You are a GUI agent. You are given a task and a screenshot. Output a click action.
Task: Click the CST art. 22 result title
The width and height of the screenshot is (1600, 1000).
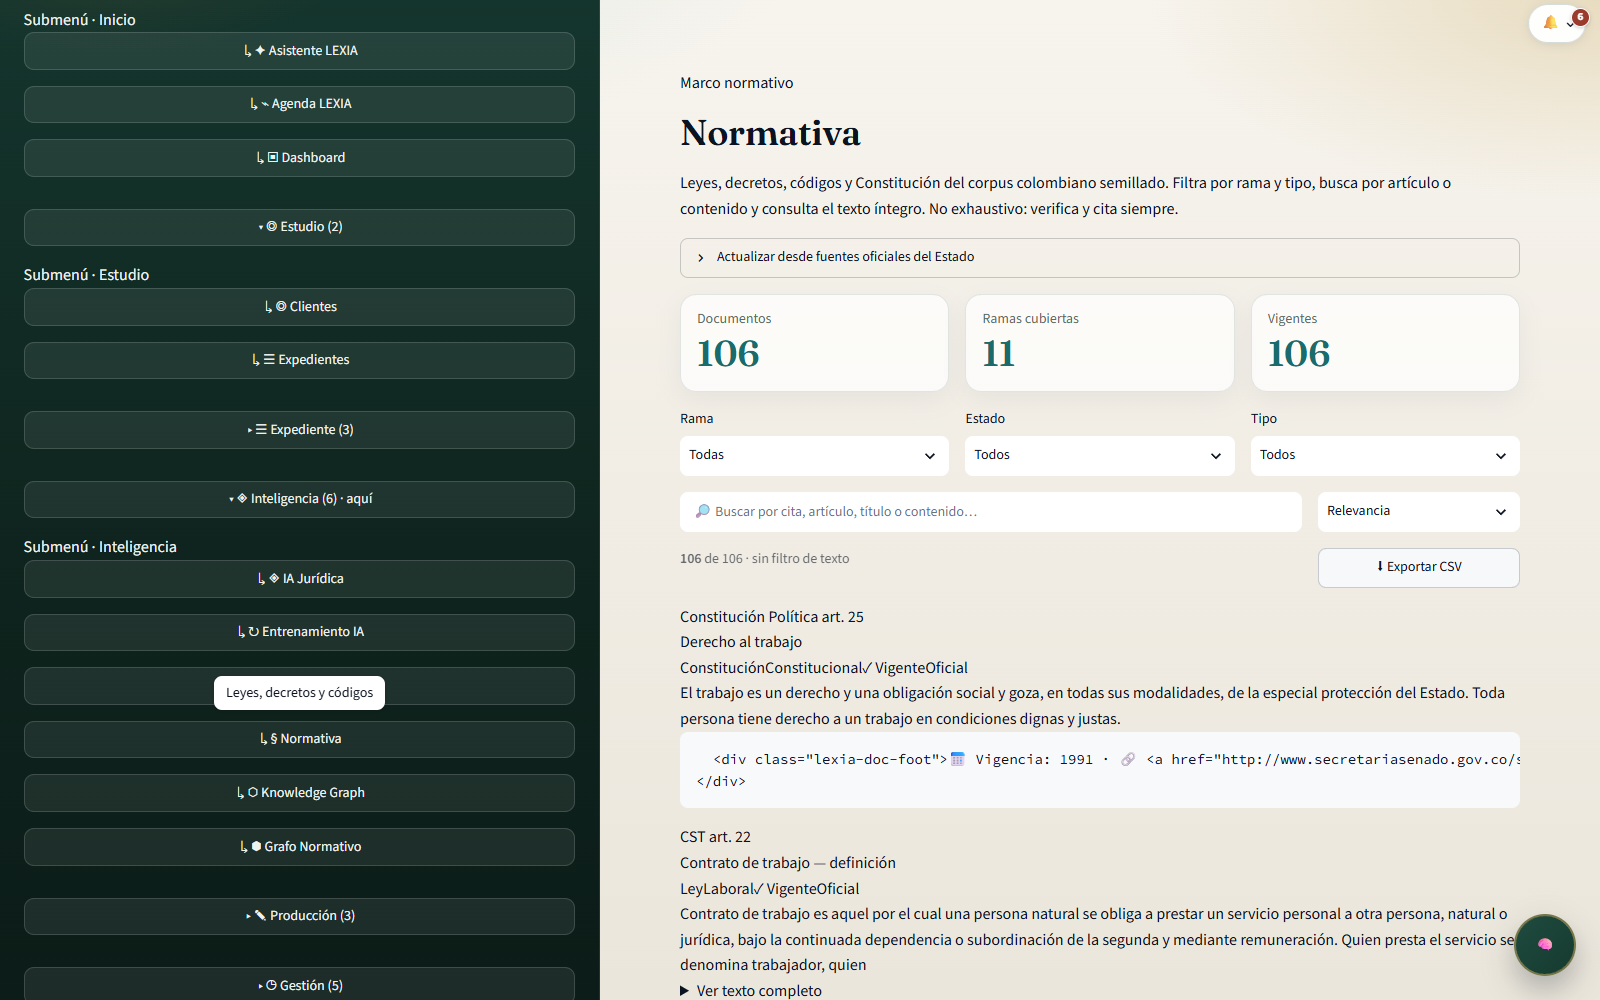715,837
